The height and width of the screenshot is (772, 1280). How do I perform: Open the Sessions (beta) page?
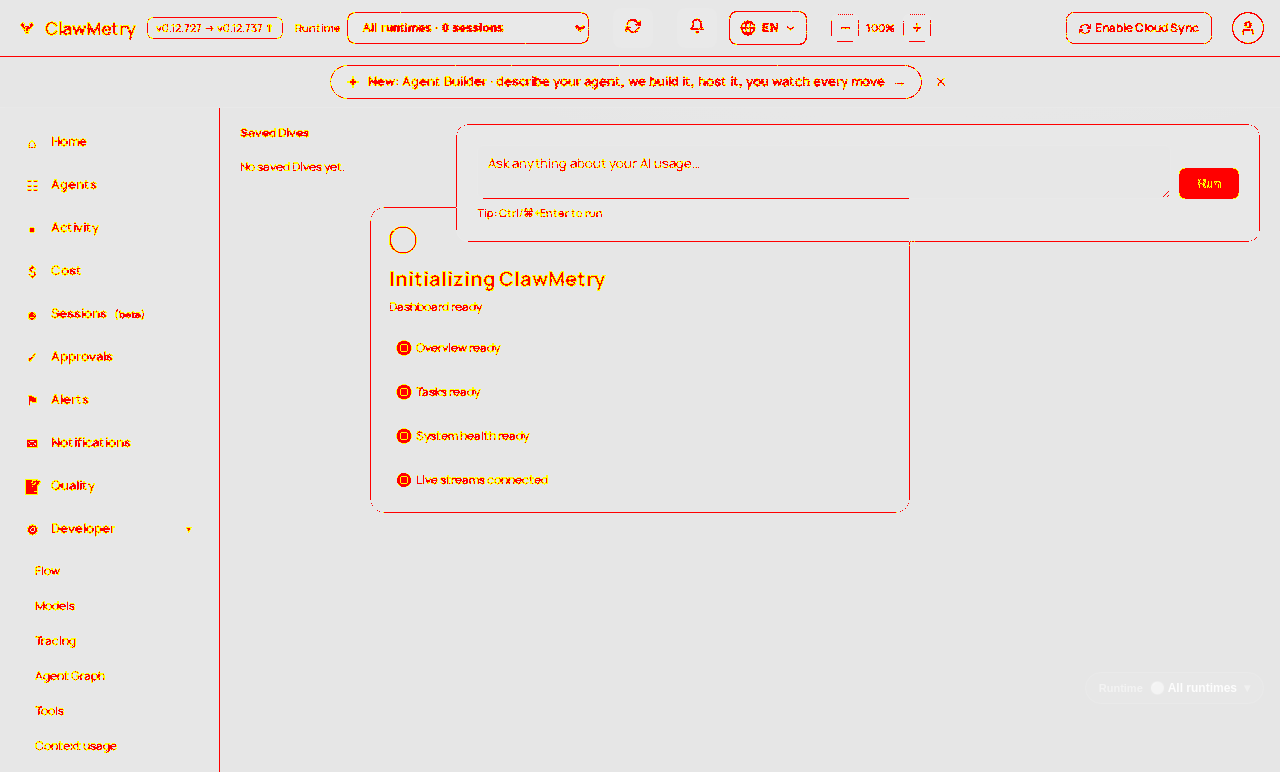point(110,315)
